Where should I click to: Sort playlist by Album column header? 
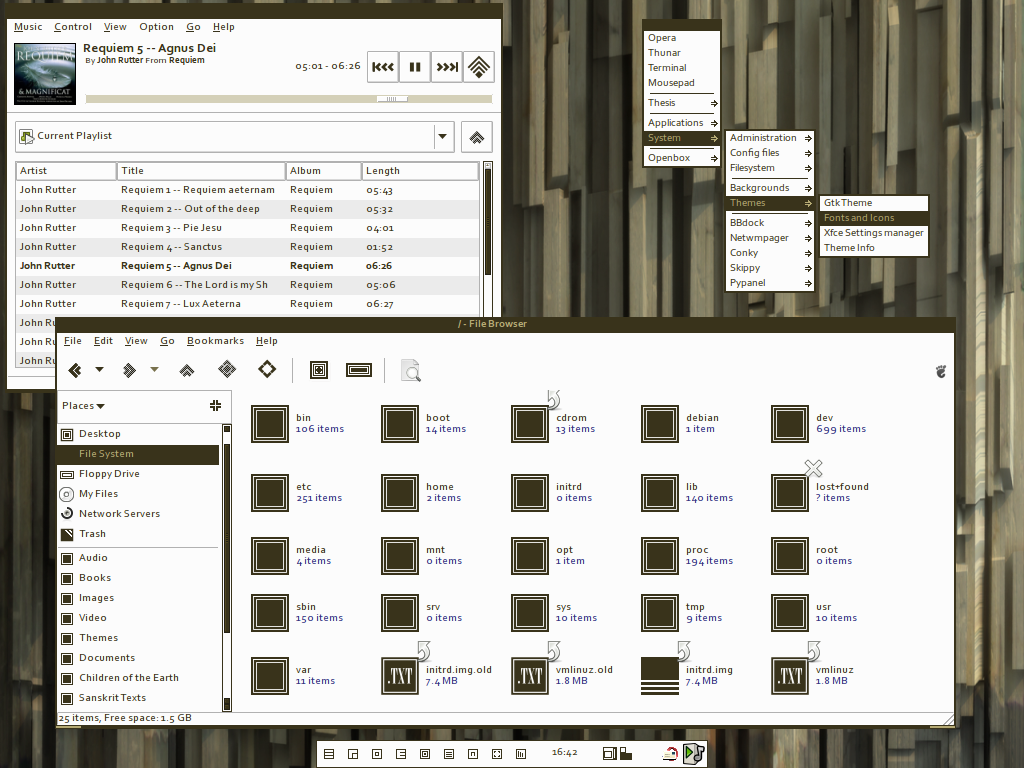point(323,170)
